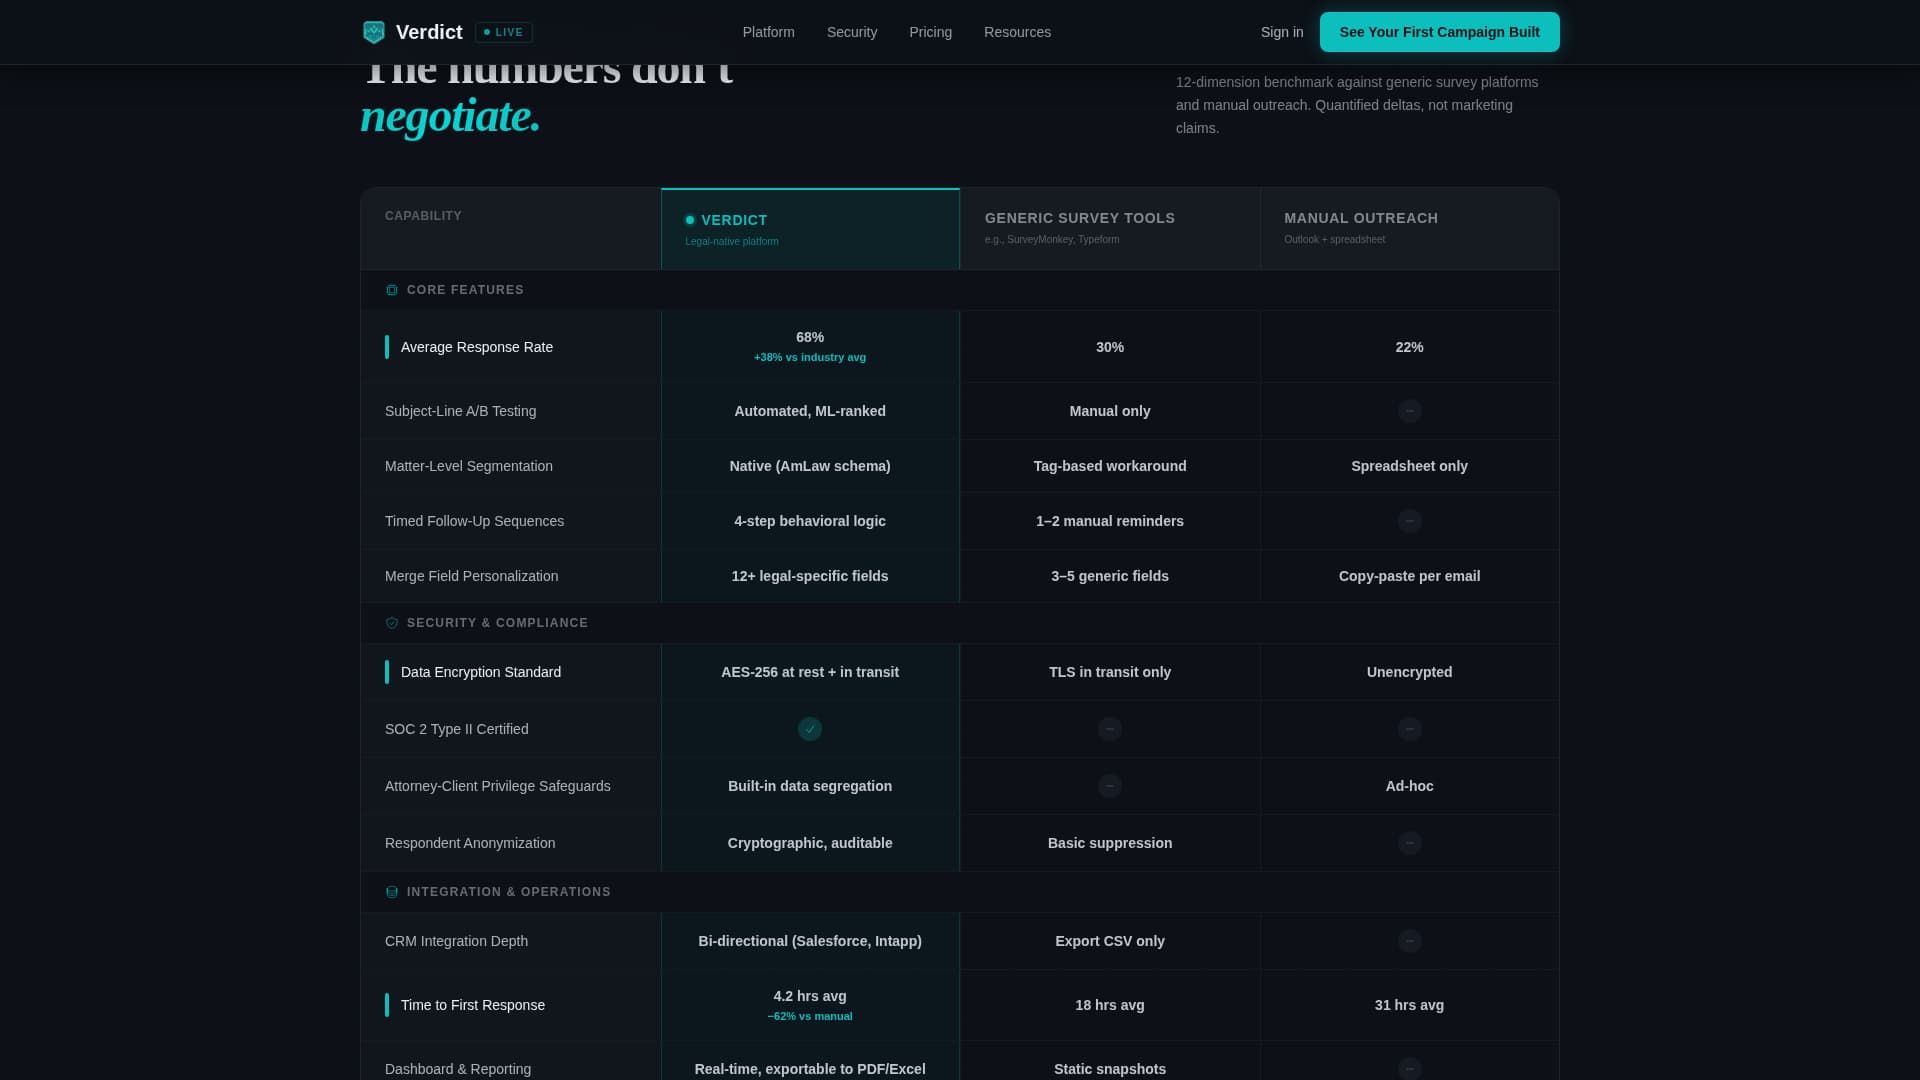Click the 31 hrs avg cell
The image size is (1920, 1080).
click(1410, 1005)
